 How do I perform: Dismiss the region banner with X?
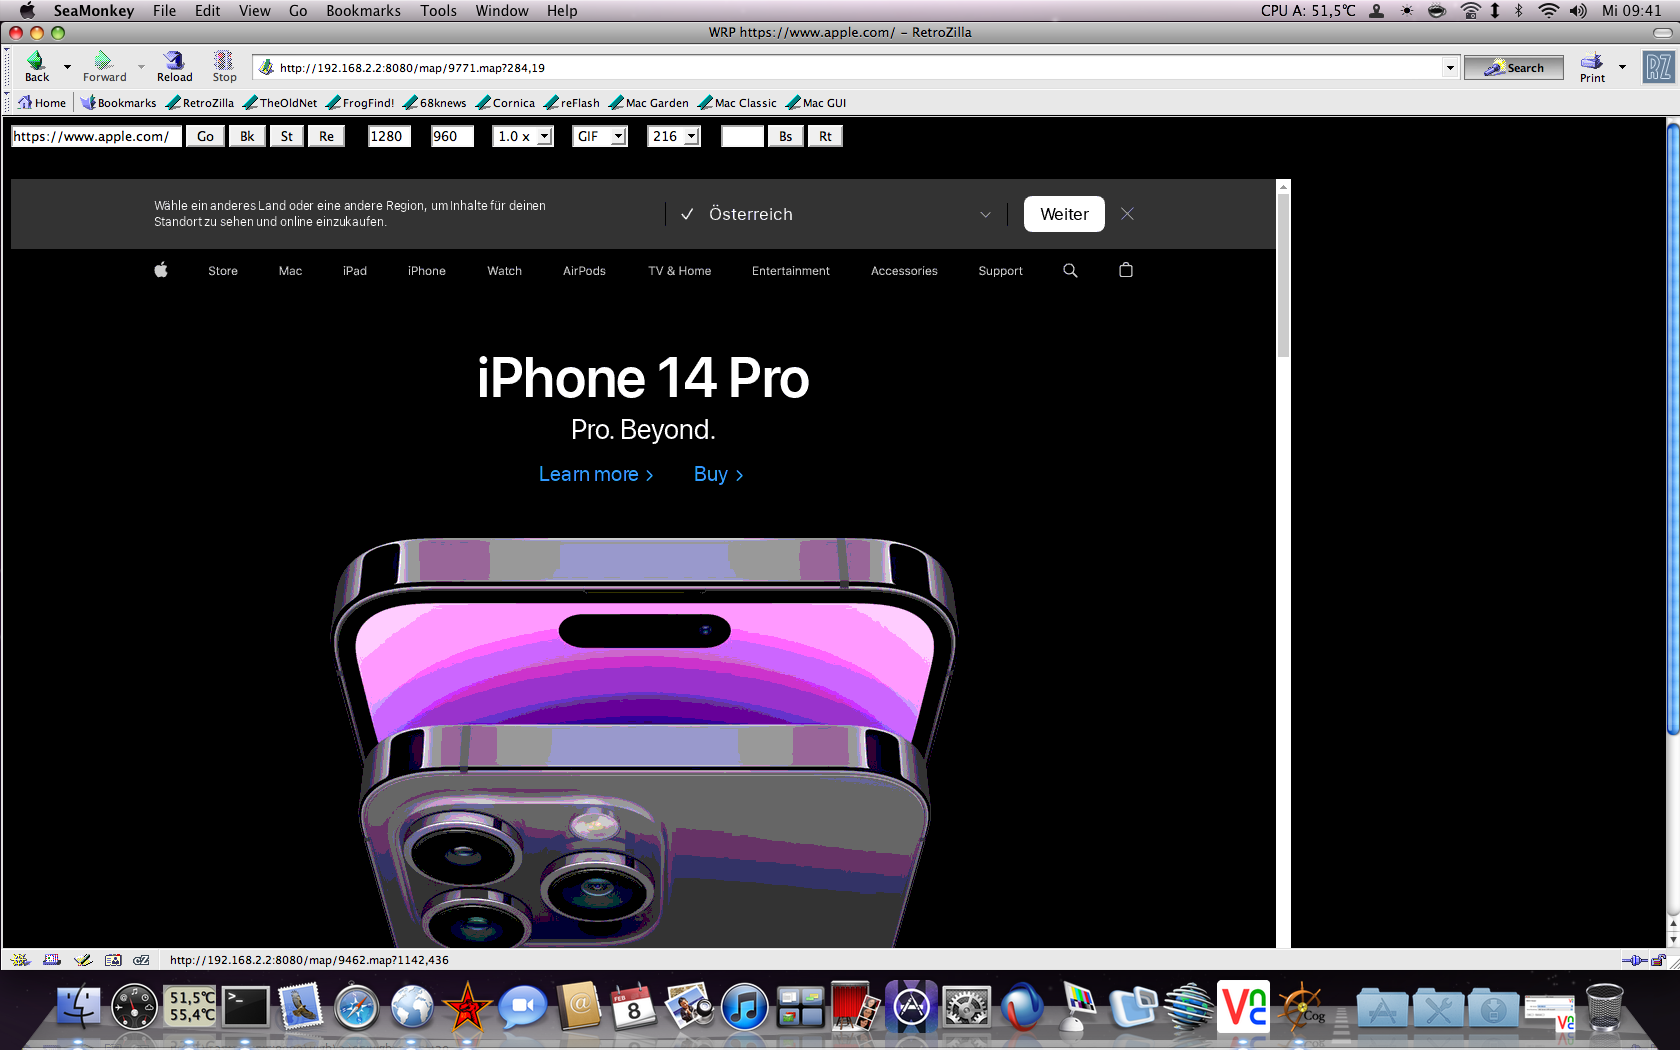[x=1127, y=214]
